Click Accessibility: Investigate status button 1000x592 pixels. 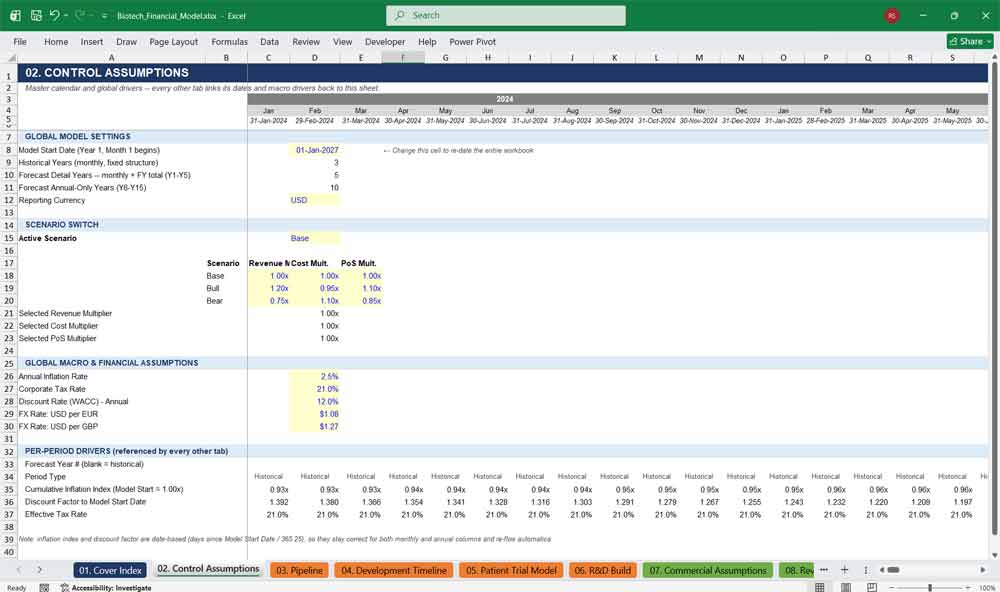tap(106, 588)
